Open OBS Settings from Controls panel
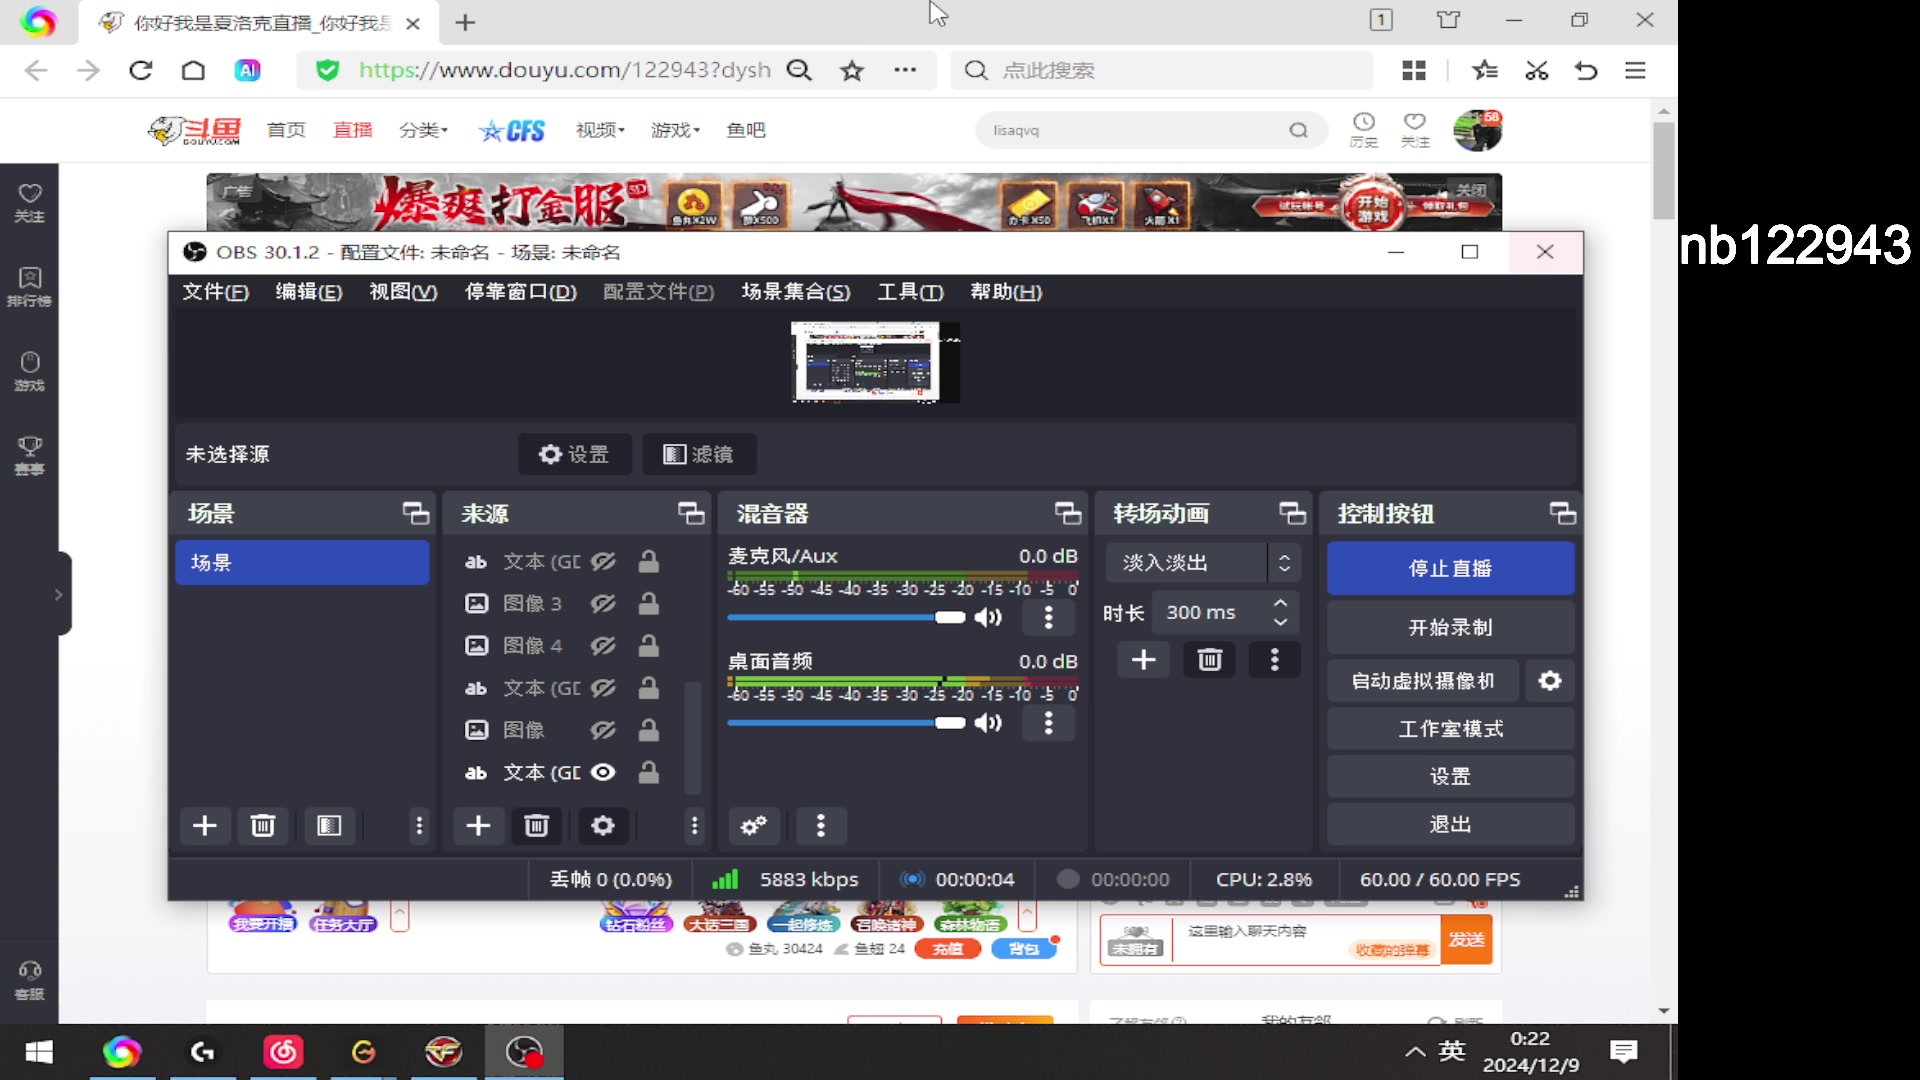Image resolution: width=1920 pixels, height=1080 pixels. coord(1450,777)
